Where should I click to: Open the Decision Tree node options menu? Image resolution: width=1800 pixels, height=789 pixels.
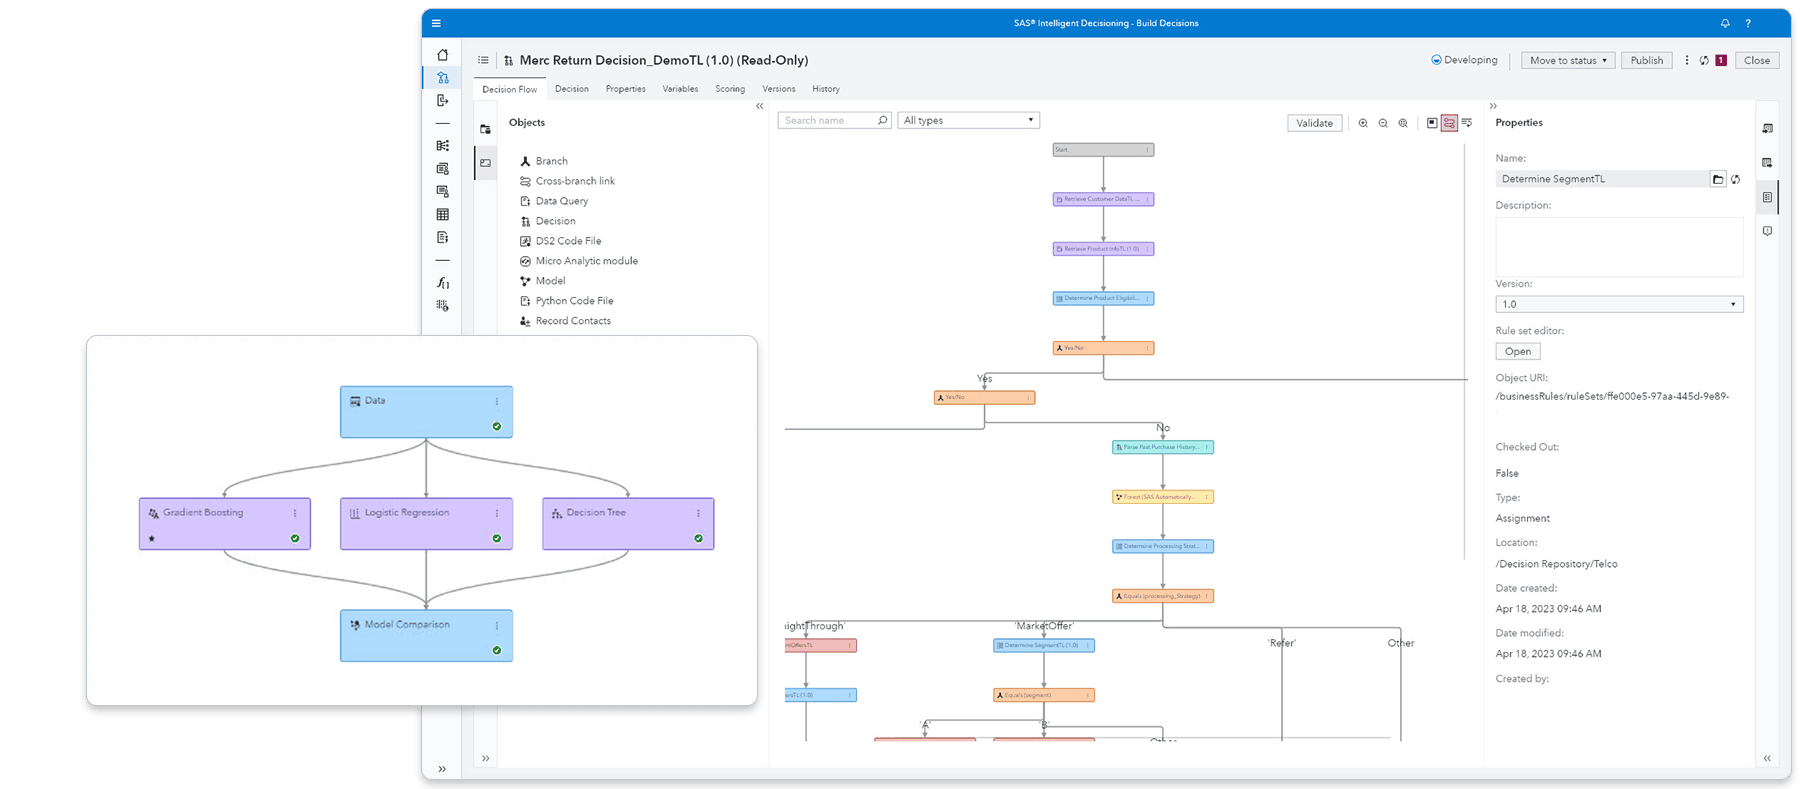pos(698,513)
